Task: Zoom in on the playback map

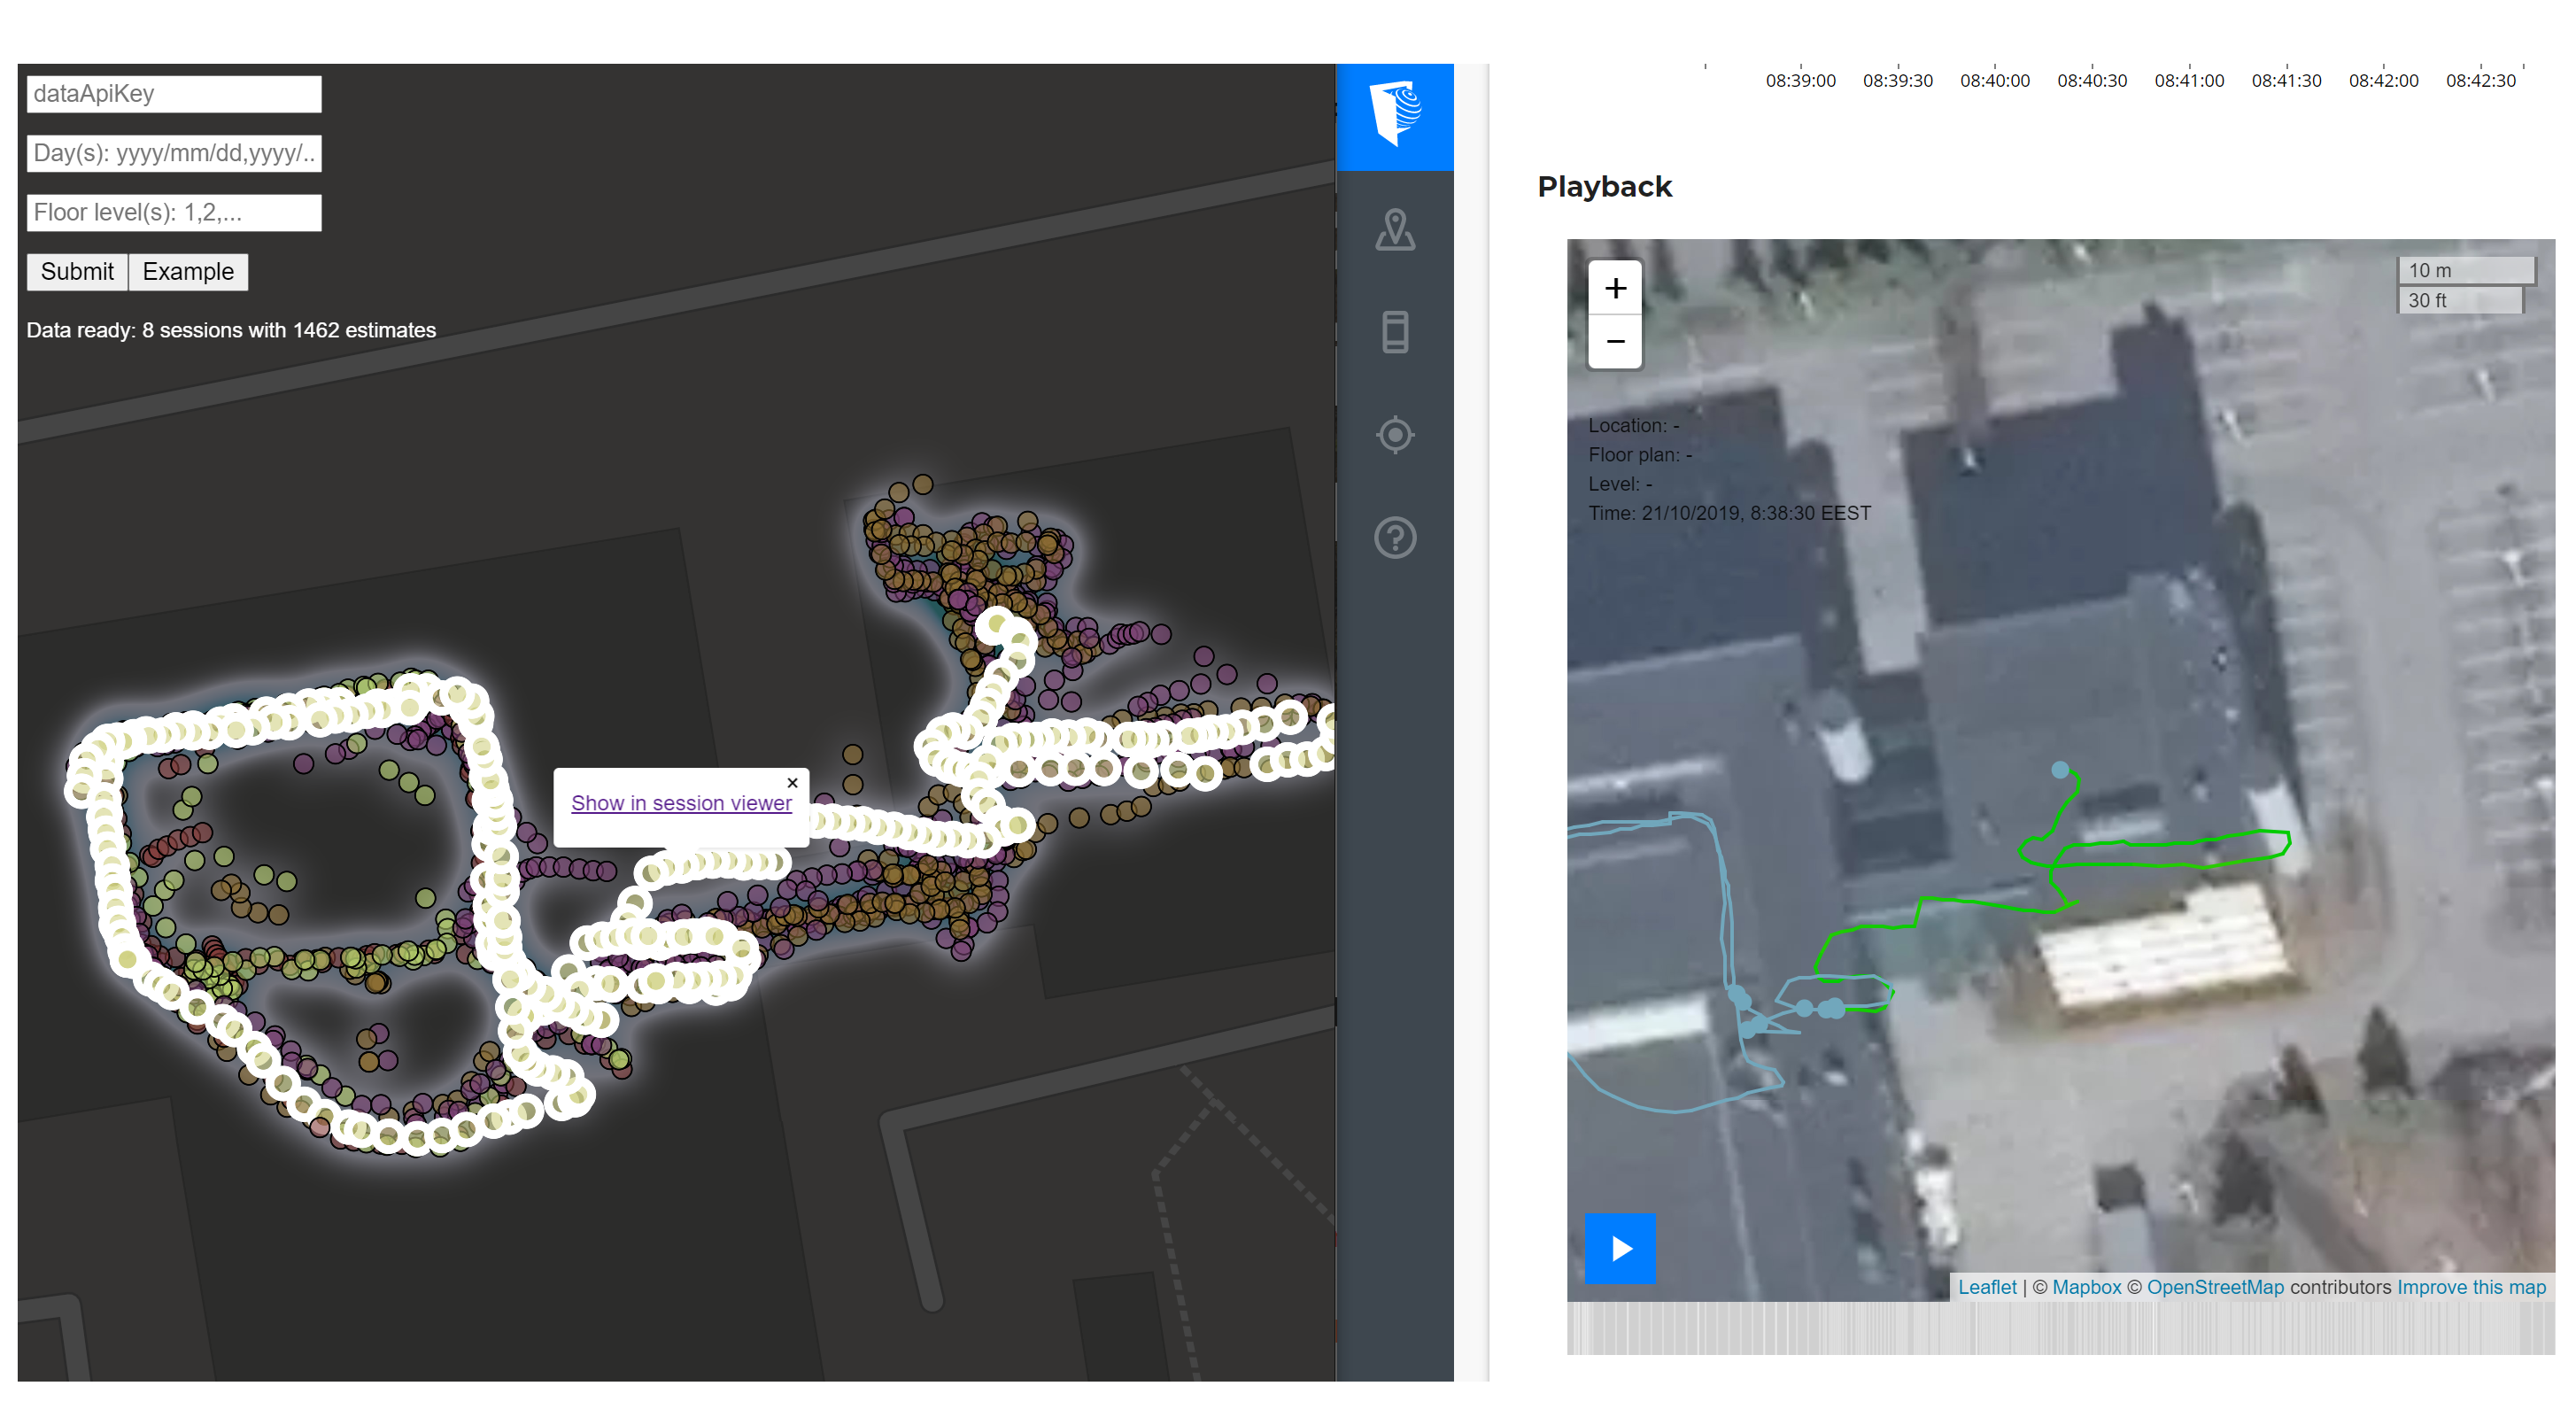Action: 1614,289
